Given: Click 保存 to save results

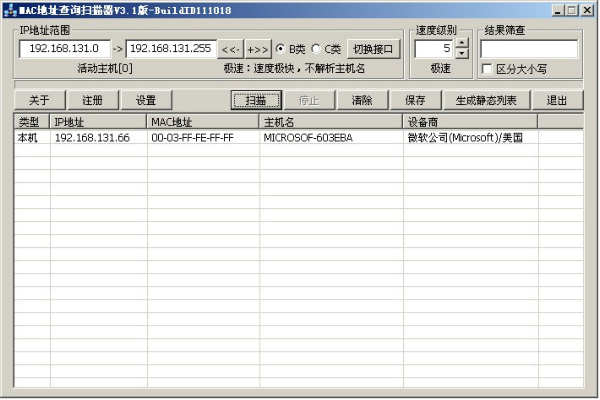Looking at the screenshot, I should [415, 100].
